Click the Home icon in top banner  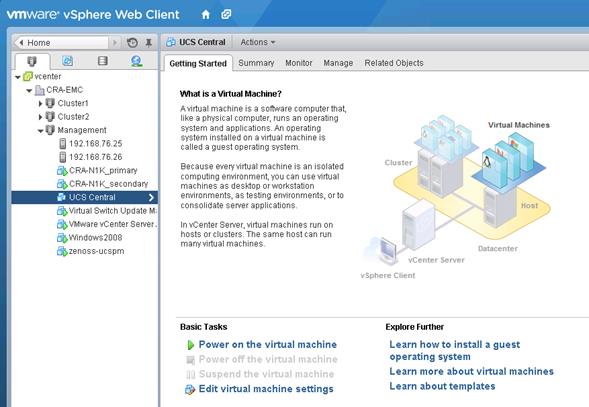pyautogui.click(x=205, y=15)
